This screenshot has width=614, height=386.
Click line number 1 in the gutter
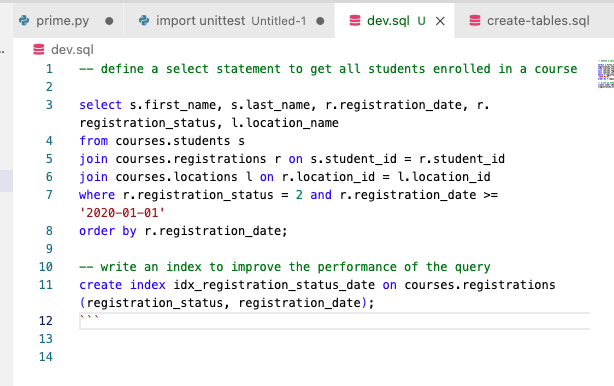point(49,69)
